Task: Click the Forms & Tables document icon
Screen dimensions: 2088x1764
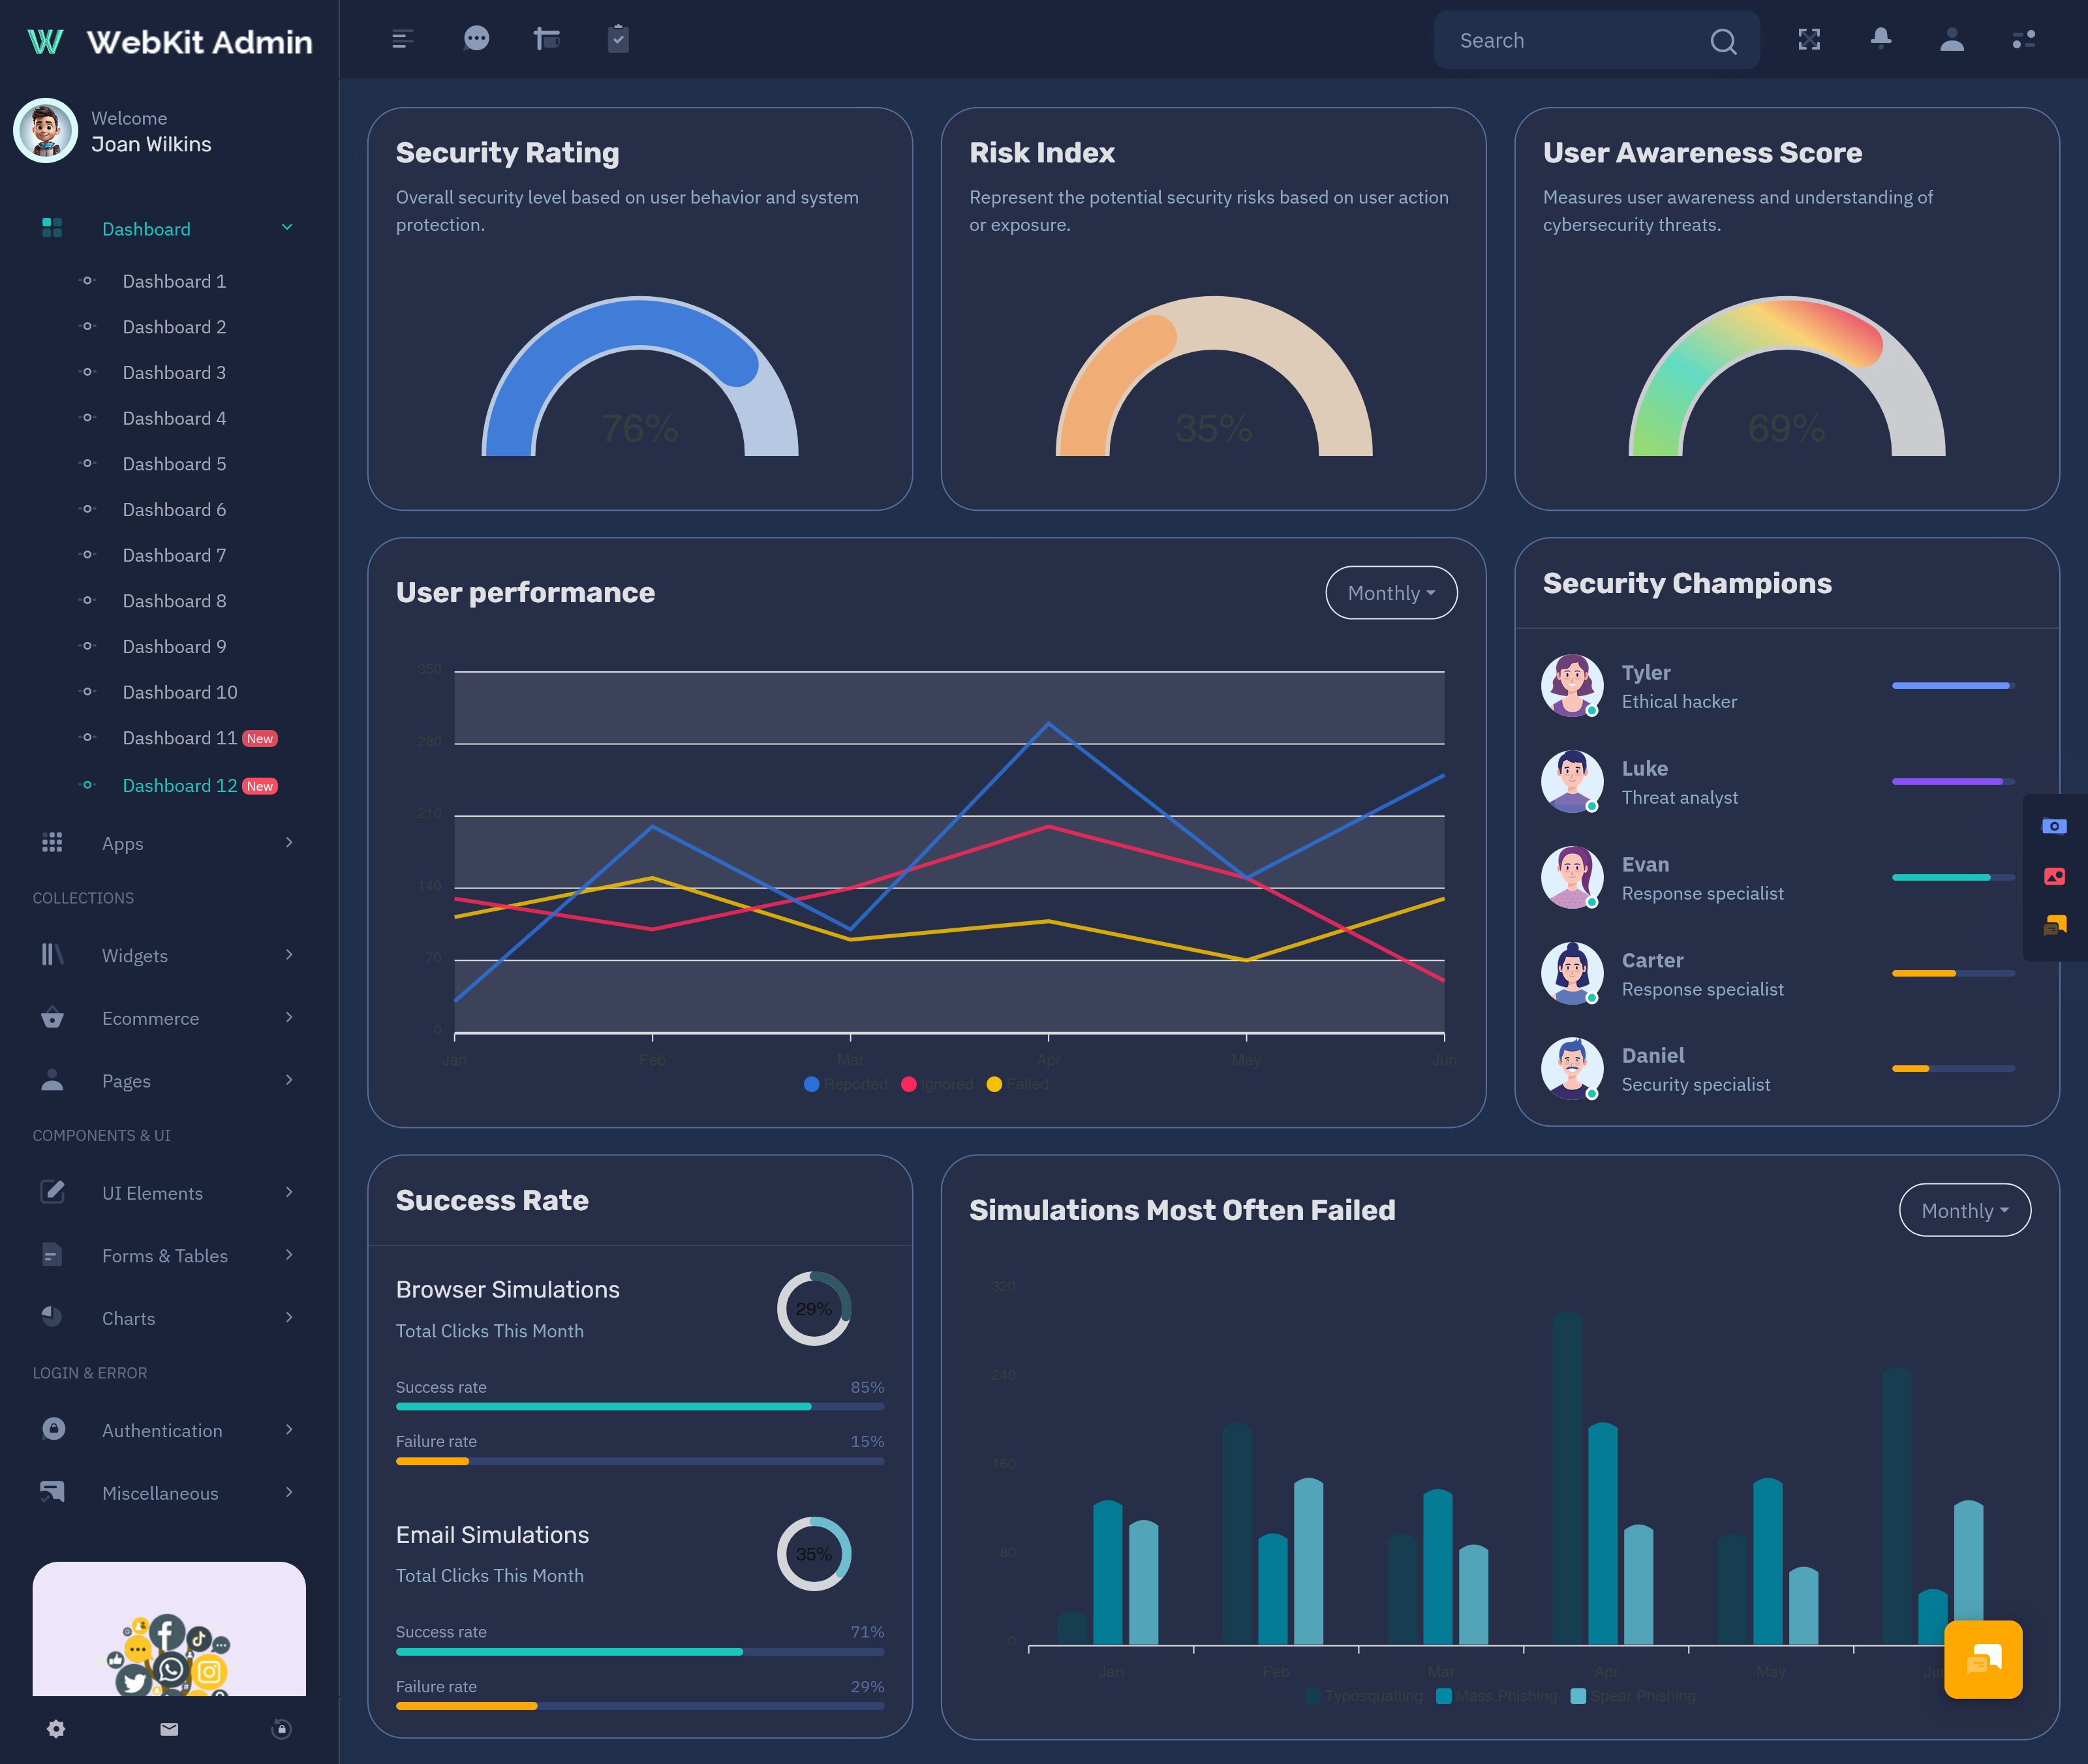Action: (x=52, y=1255)
